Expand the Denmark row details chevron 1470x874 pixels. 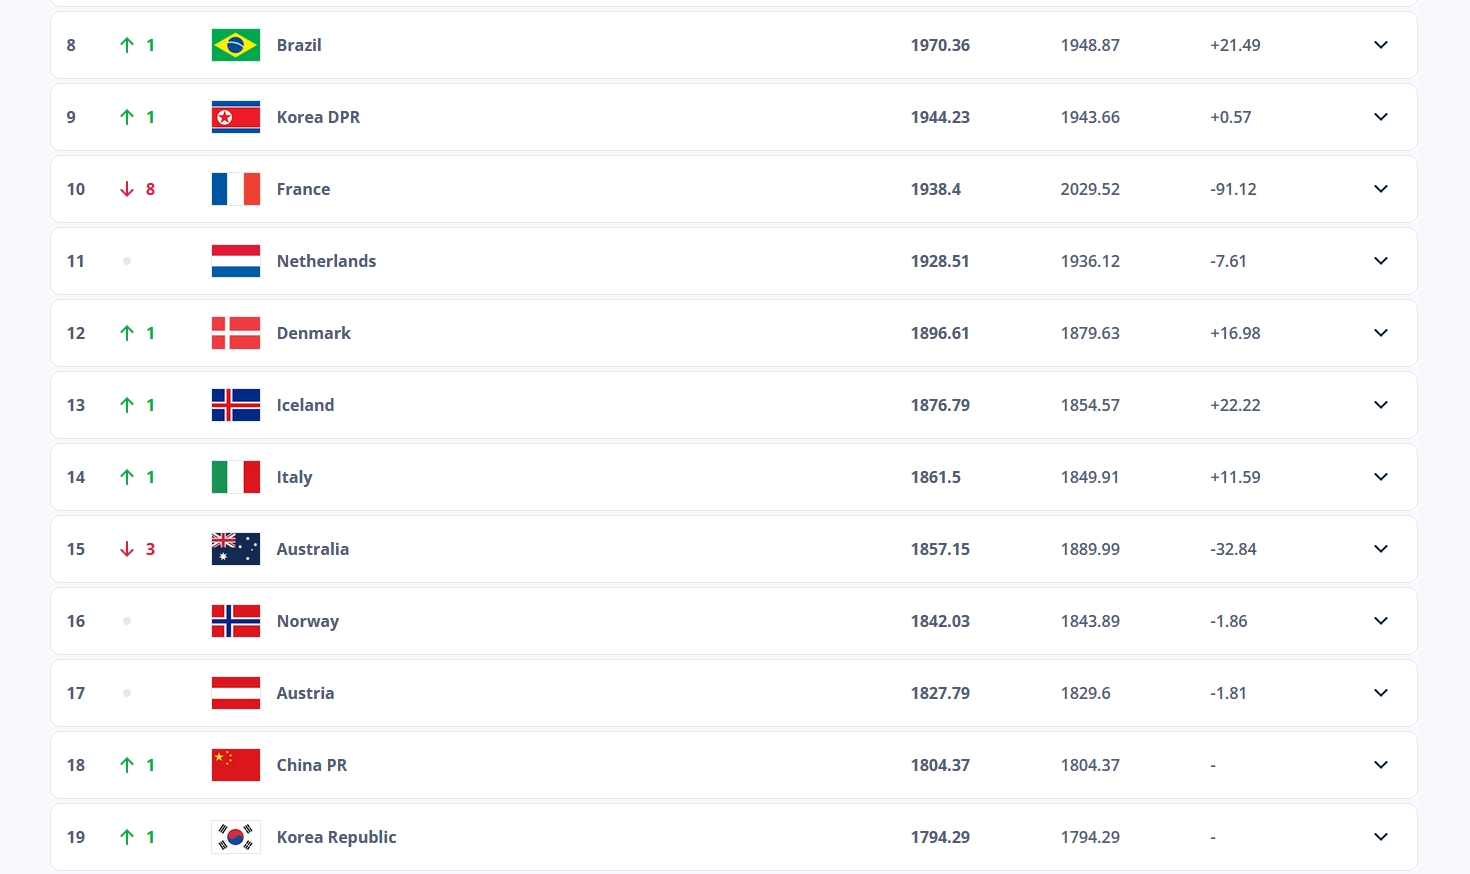[x=1381, y=333]
